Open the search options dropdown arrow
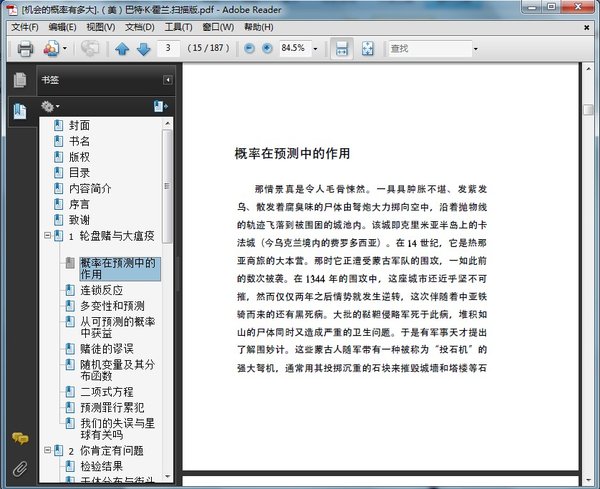 476,49
